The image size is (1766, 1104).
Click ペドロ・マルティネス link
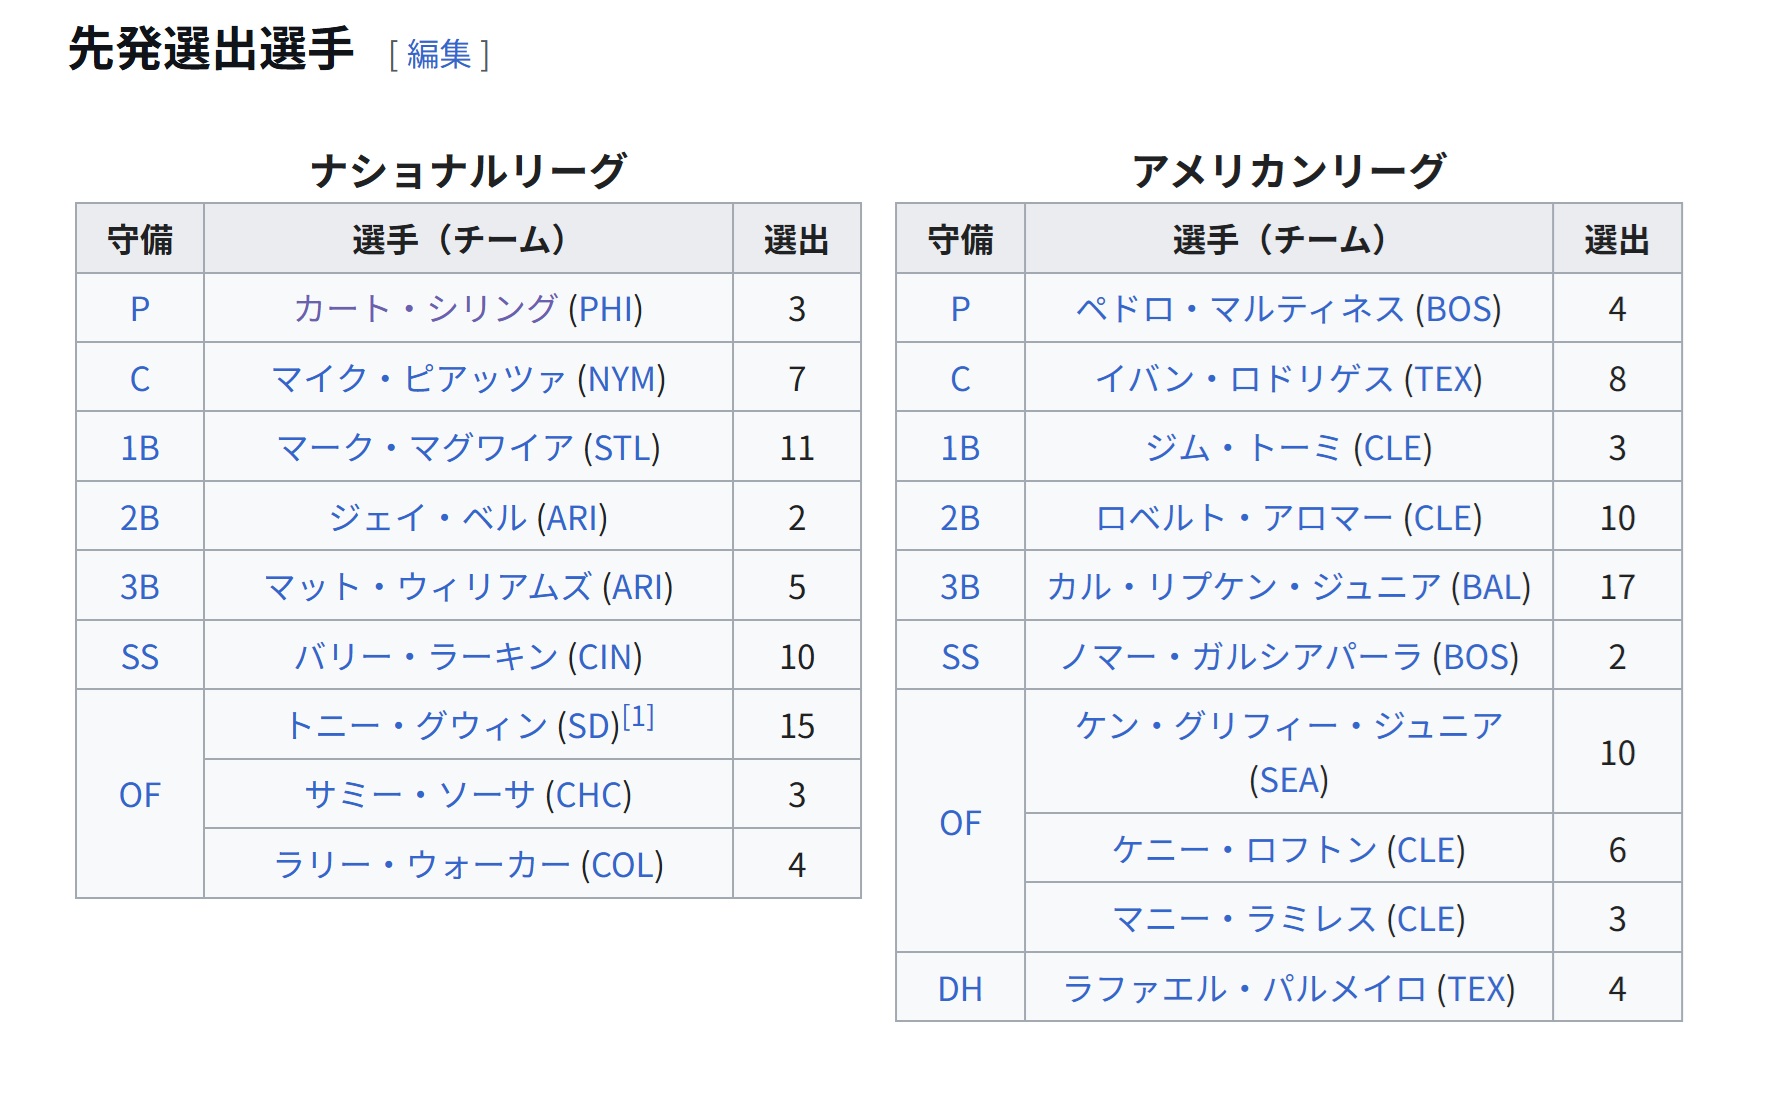pyautogui.click(x=1240, y=309)
